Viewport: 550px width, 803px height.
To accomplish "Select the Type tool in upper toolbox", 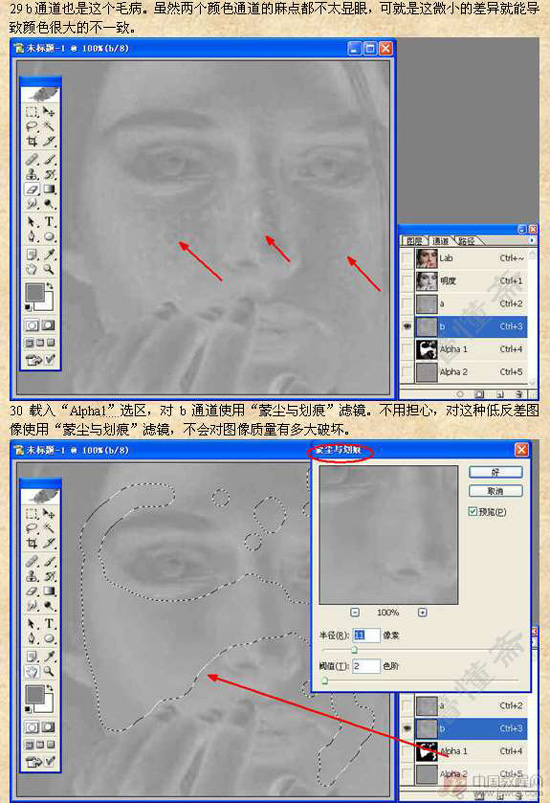I will [x=49, y=221].
